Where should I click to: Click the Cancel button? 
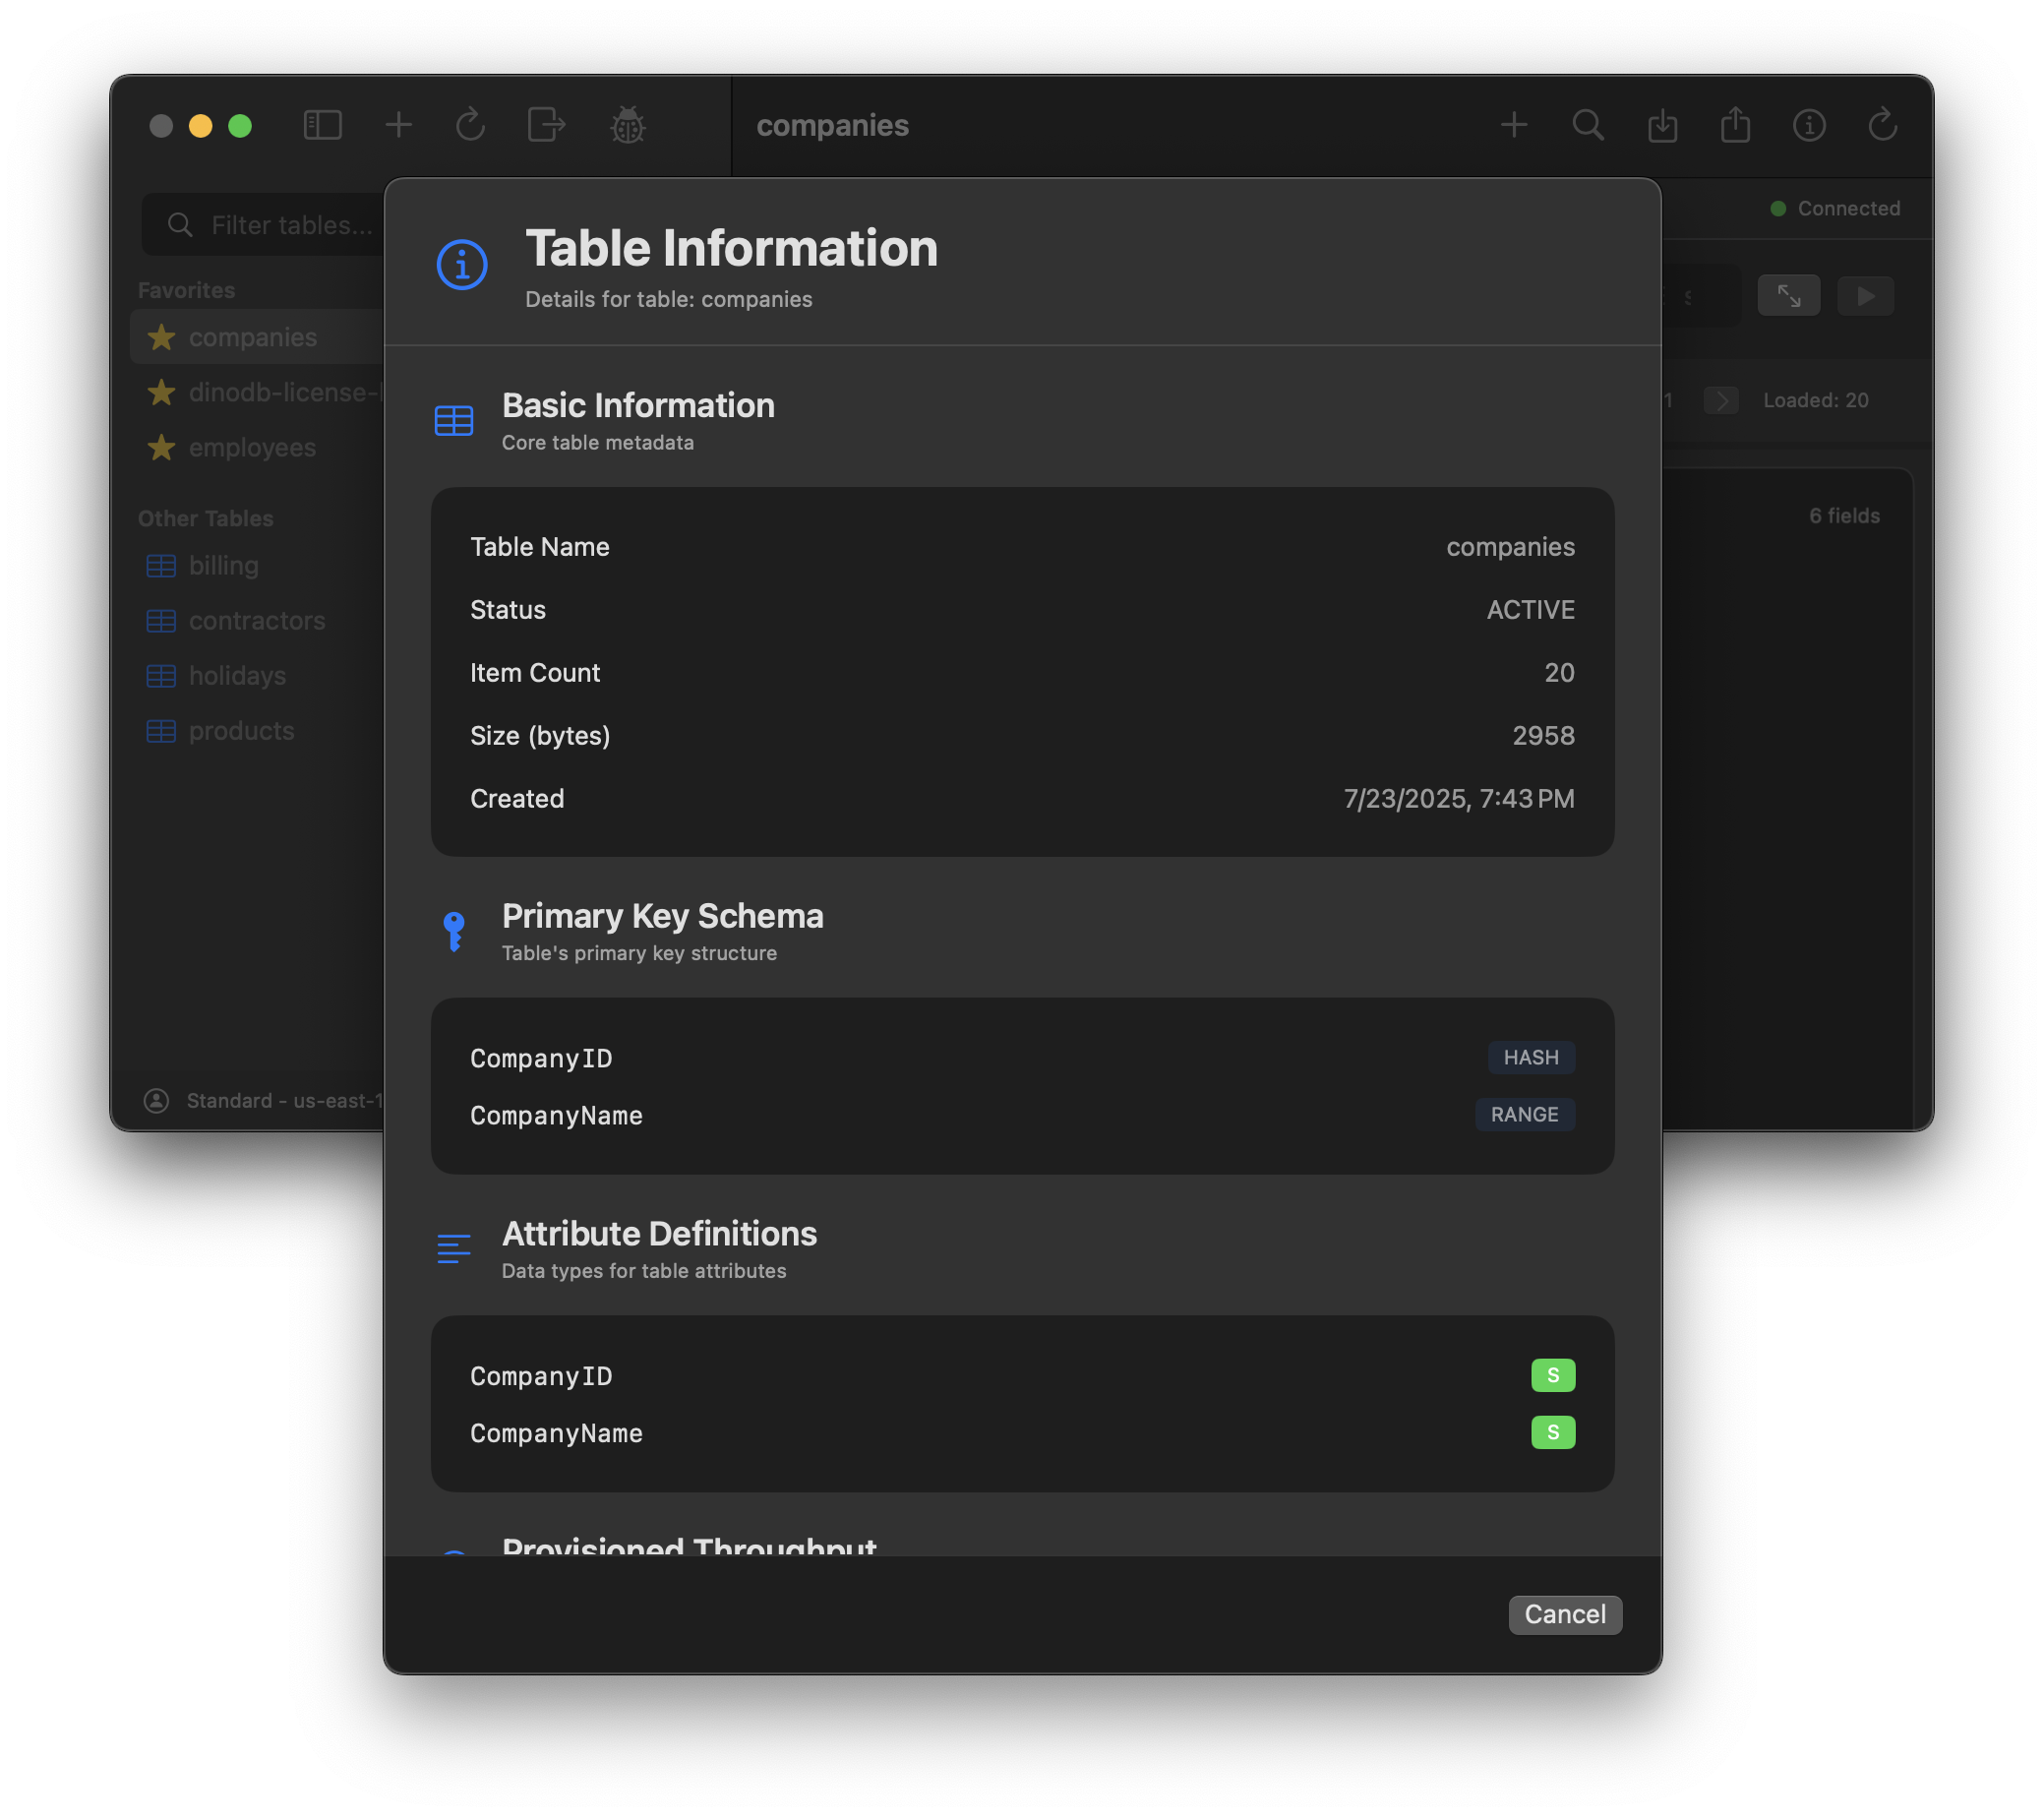[x=1564, y=1614]
